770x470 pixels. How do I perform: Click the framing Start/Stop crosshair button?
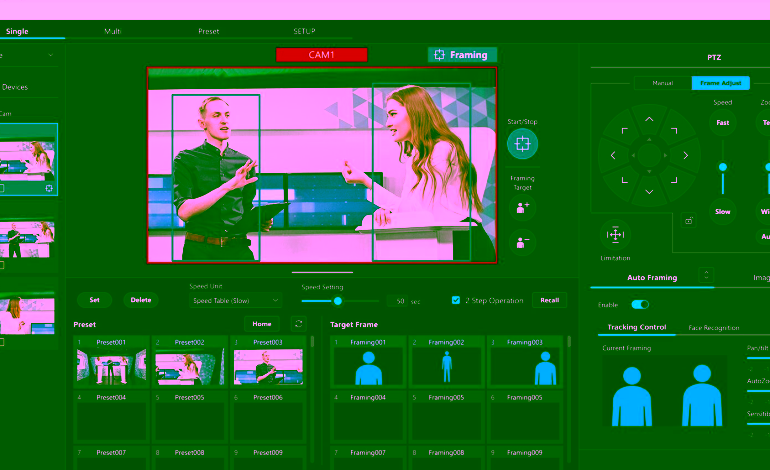[x=522, y=144]
